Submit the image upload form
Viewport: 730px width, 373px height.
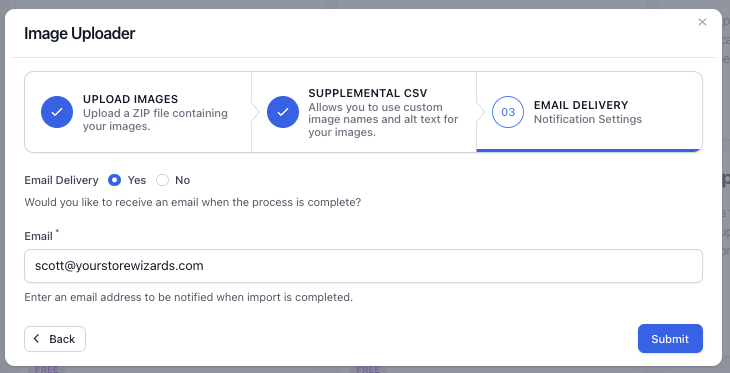[670, 339]
